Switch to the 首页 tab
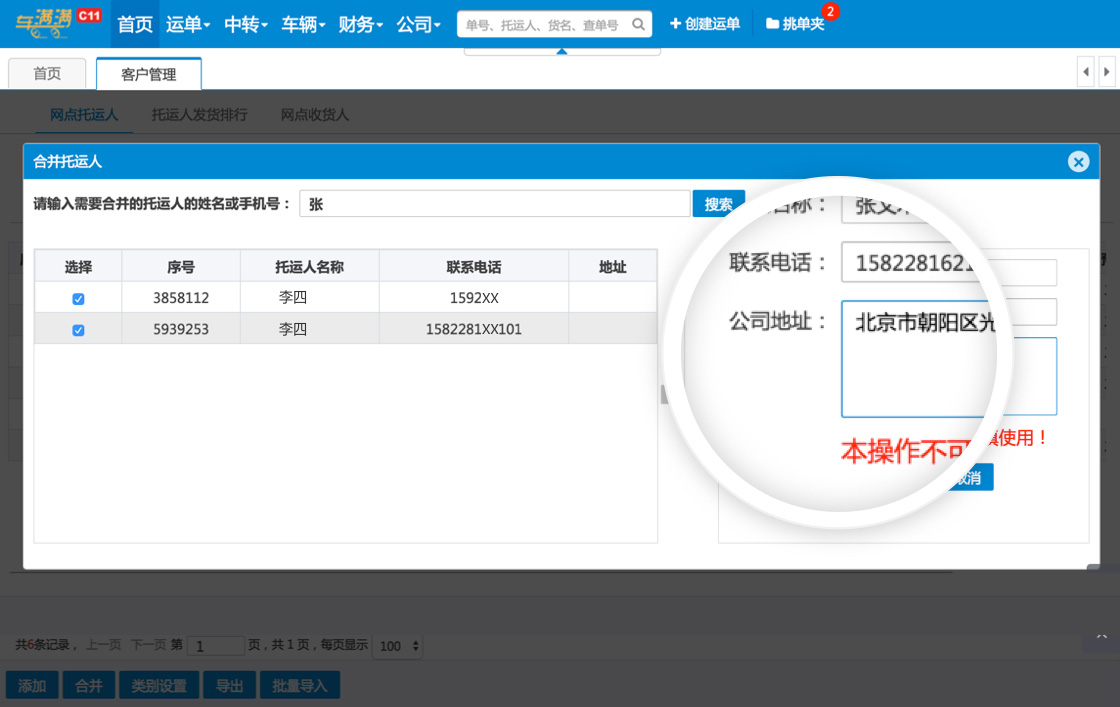The image size is (1120, 707). pyautogui.click(x=47, y=74)
